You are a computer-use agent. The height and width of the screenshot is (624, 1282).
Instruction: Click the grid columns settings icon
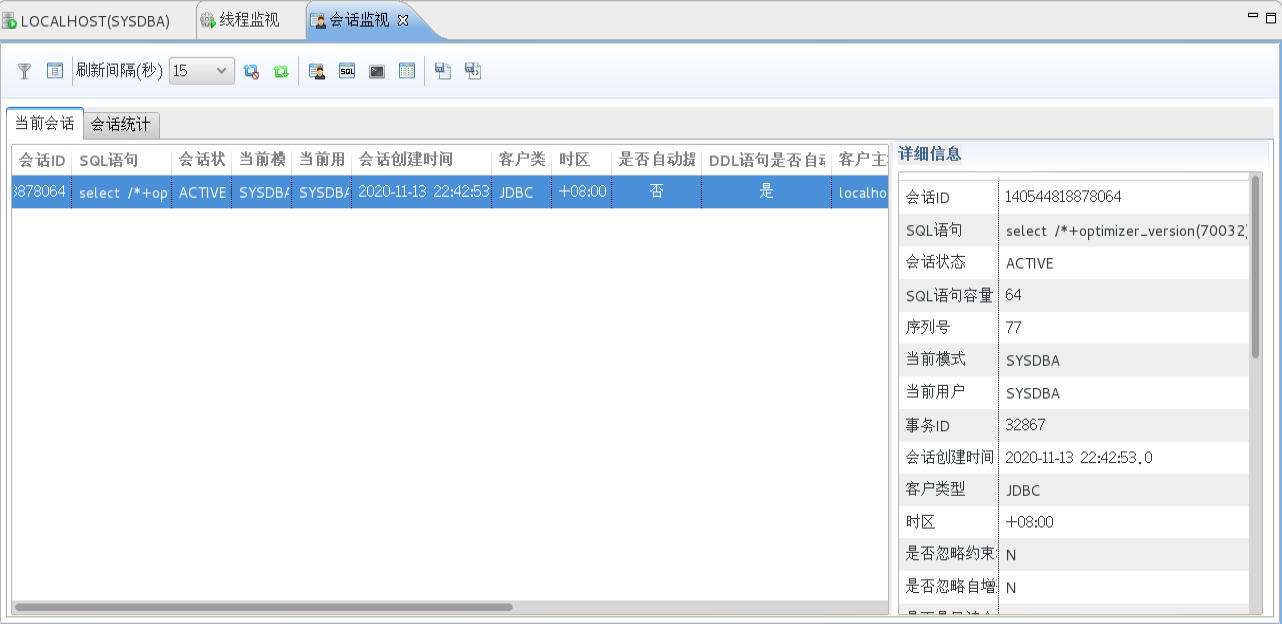406,71
